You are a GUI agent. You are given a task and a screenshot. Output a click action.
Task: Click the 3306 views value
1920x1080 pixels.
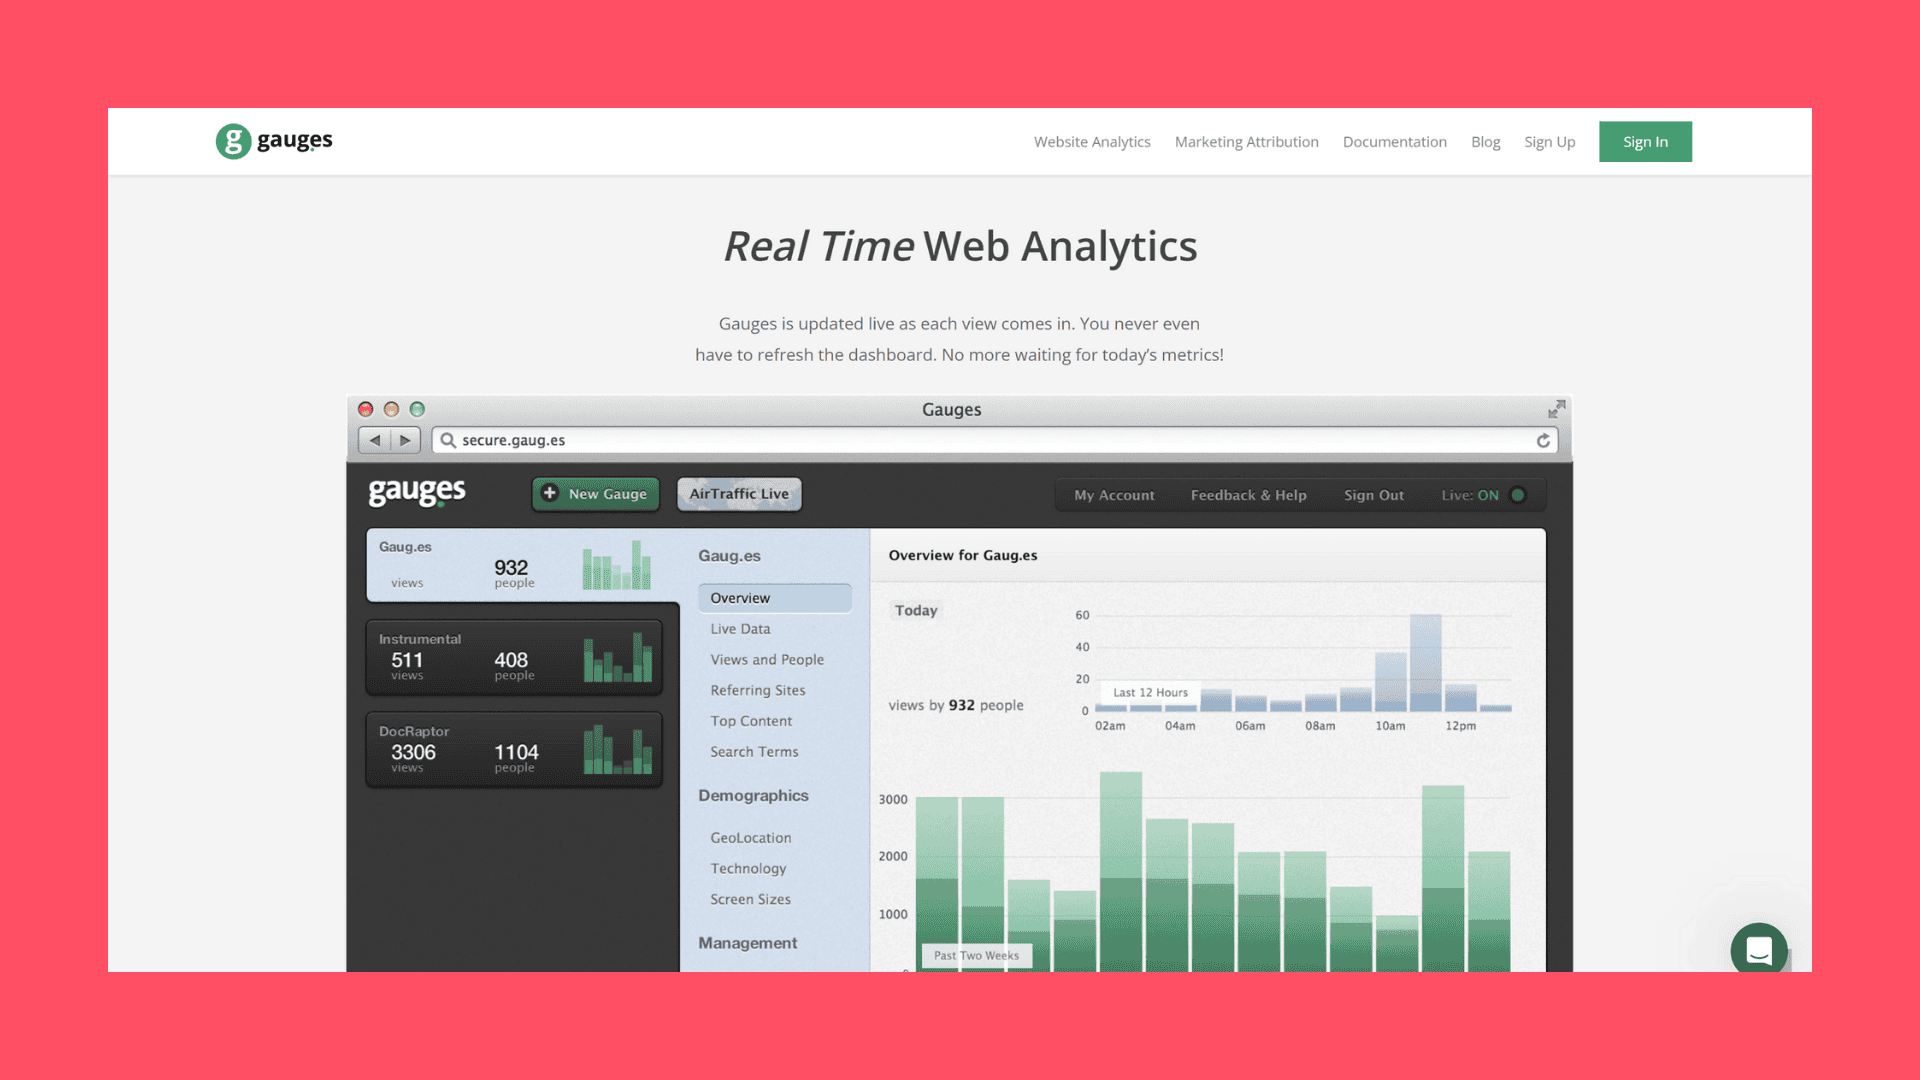point(413,752)
